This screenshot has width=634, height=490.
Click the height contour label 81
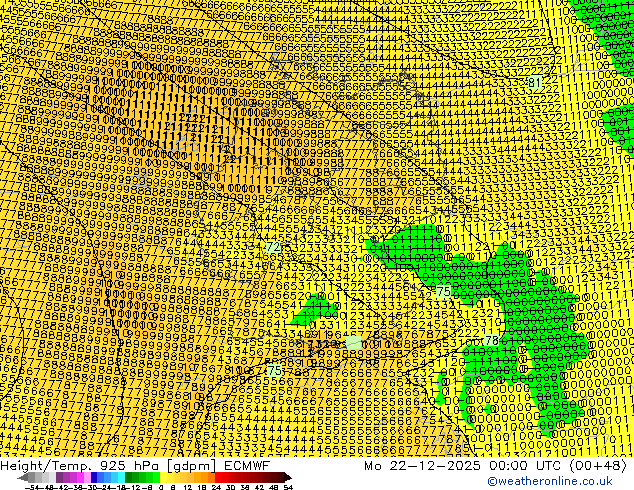click(x=535, y=82)
